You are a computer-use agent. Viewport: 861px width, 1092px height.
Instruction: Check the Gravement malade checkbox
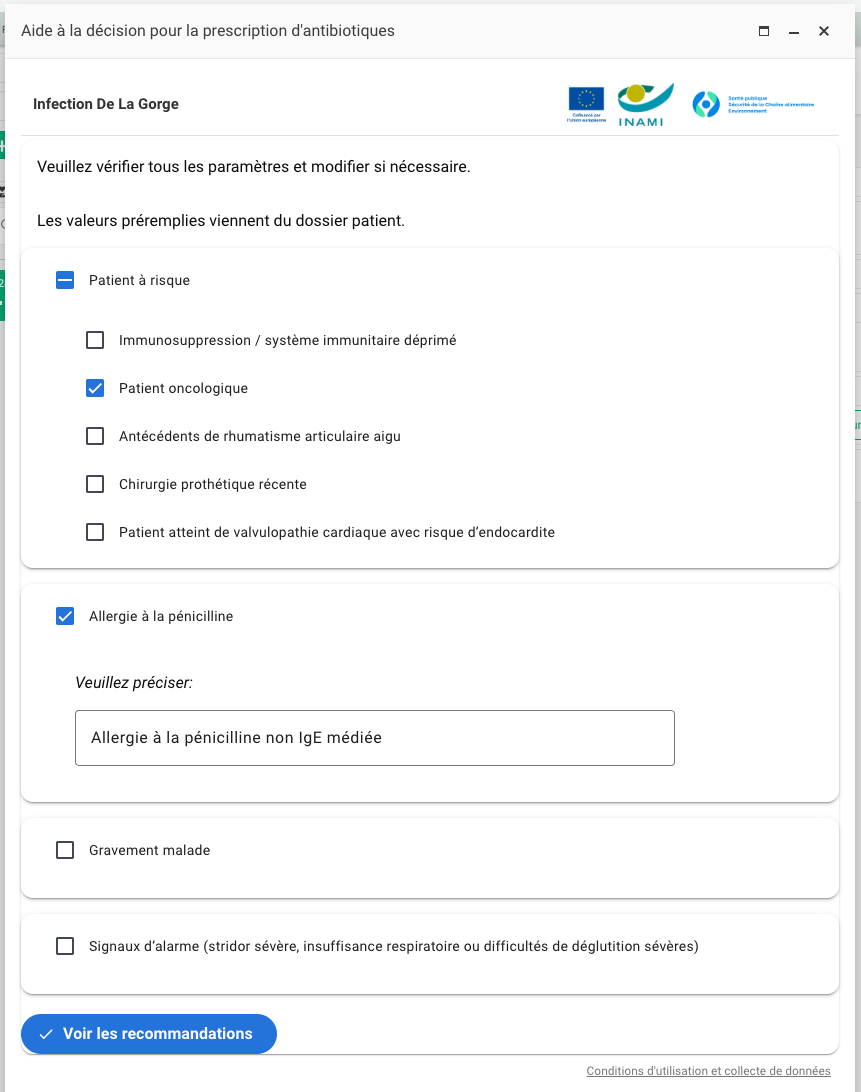click(x=65, y=850)
